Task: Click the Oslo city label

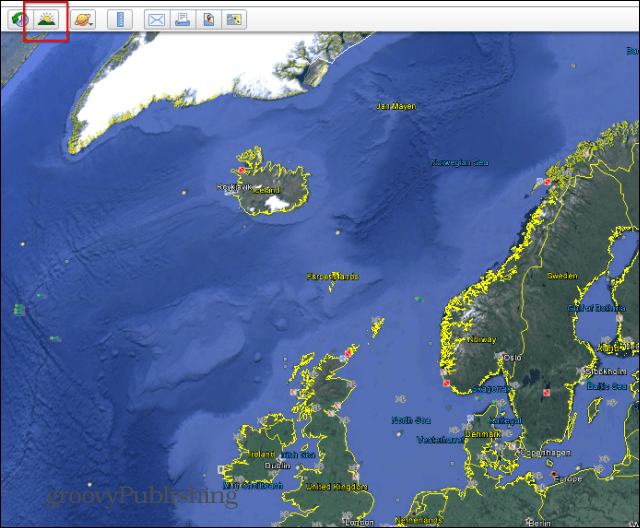Action: 512,358
